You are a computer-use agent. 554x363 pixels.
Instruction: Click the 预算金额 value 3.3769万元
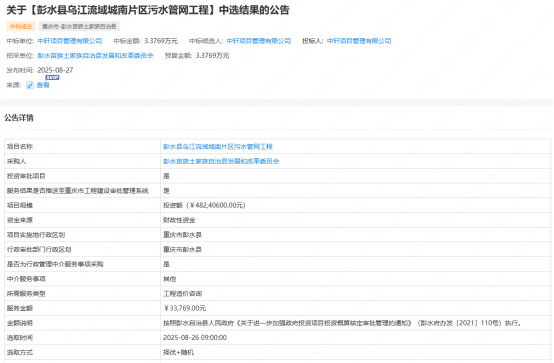point(212,55)
